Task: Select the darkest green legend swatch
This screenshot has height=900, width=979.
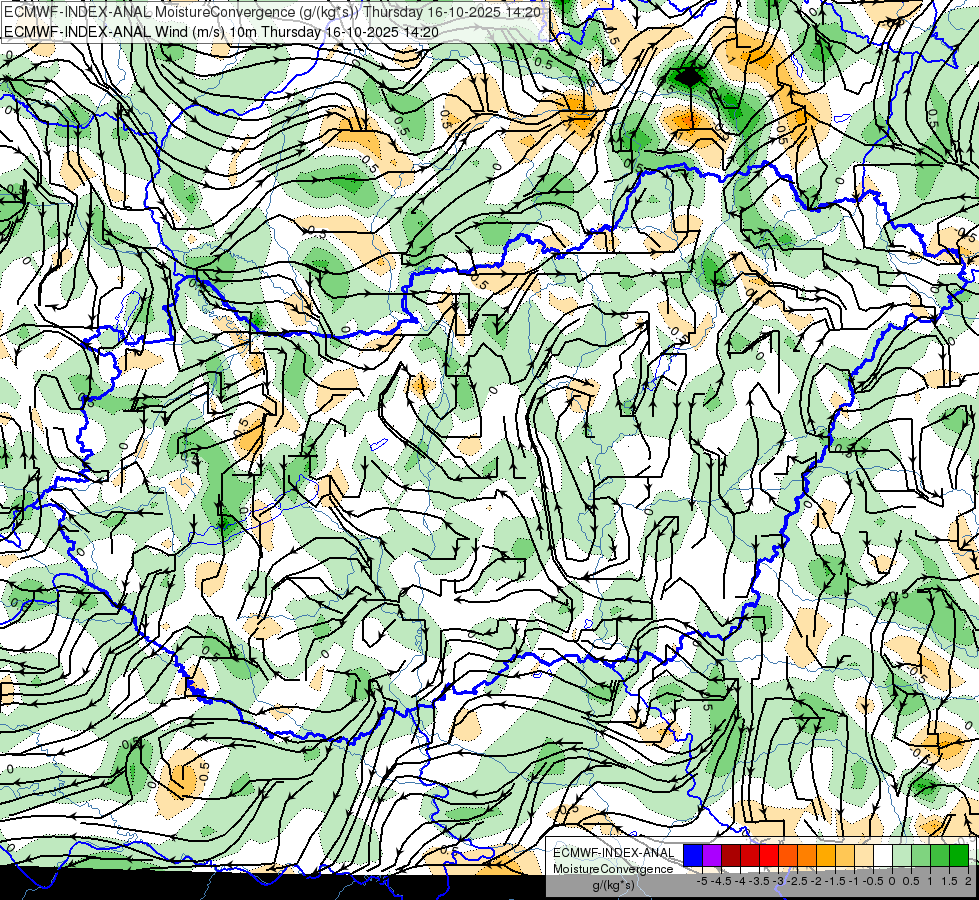Action: (959, 855)
